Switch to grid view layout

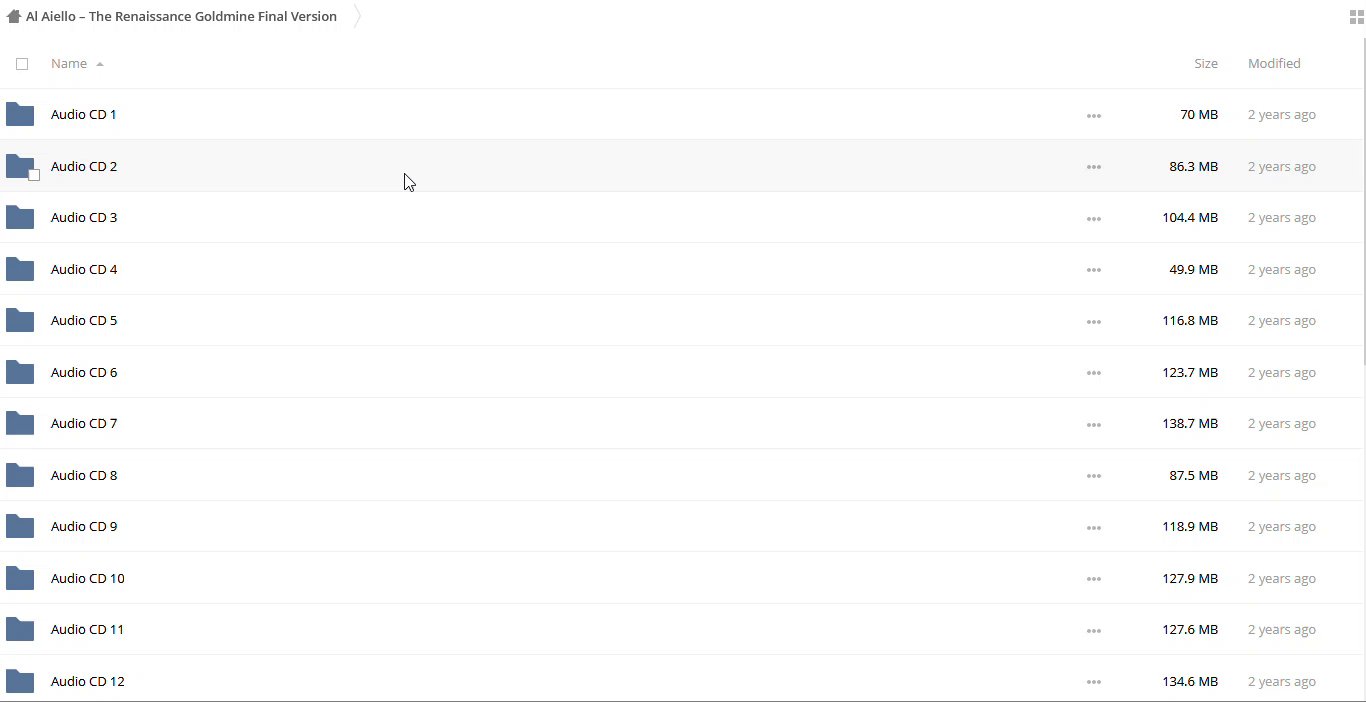tap(1357, 17)
